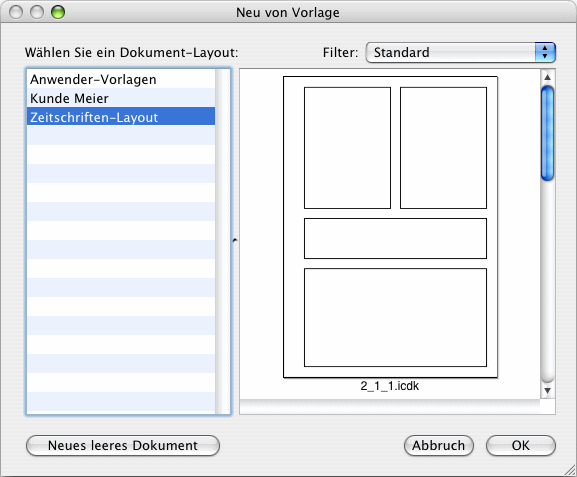Click the blue vertical scroll thumb
Screen dimensions: 577x477
click(x=548, y=133)
